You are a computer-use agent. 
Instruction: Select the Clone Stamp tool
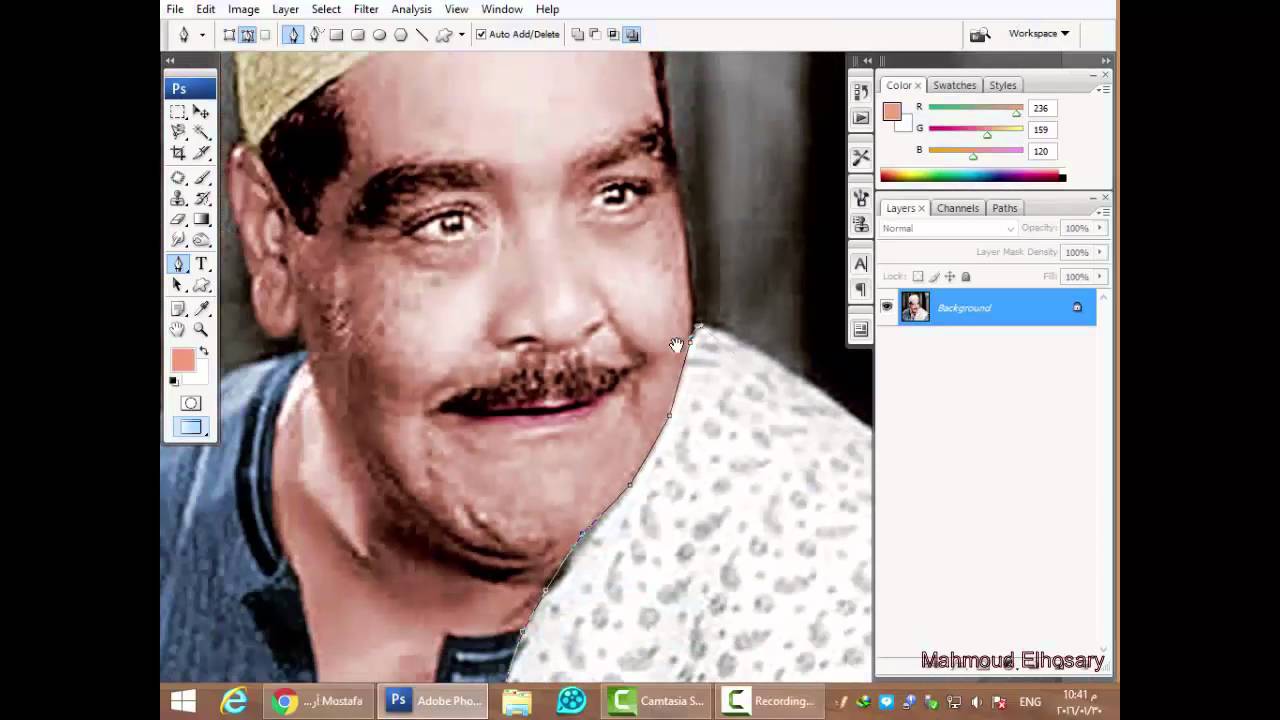coord(178,198)
